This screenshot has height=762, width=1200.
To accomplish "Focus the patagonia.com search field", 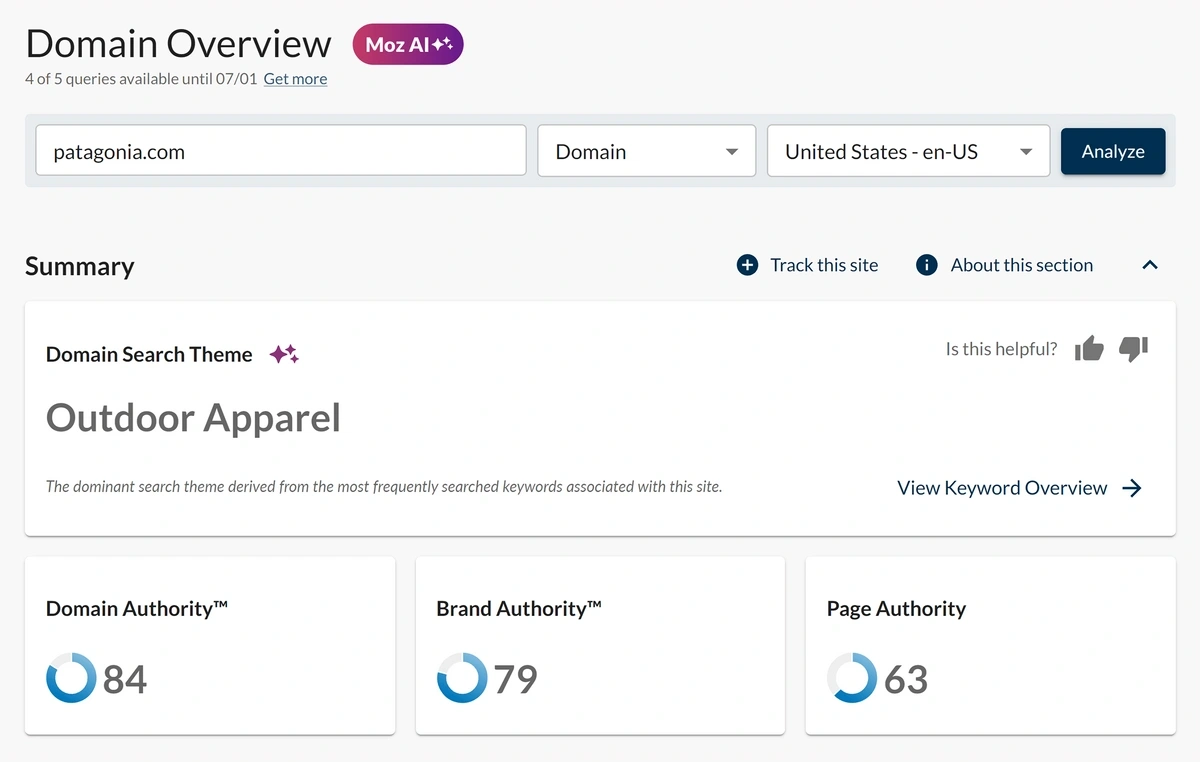I will [281, 151].
